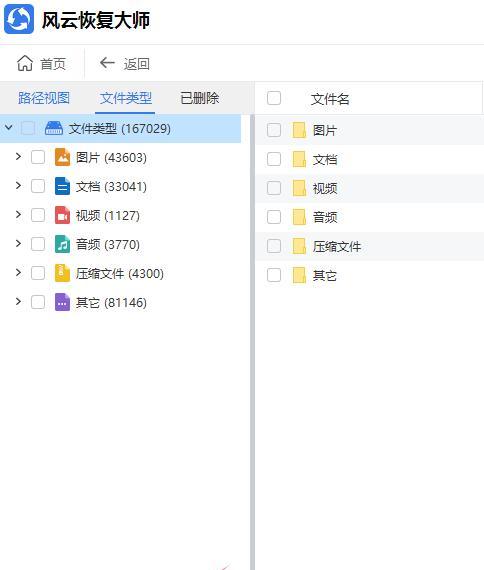
Task: Select the 视频 (1127) tree label
Action: 108,216
